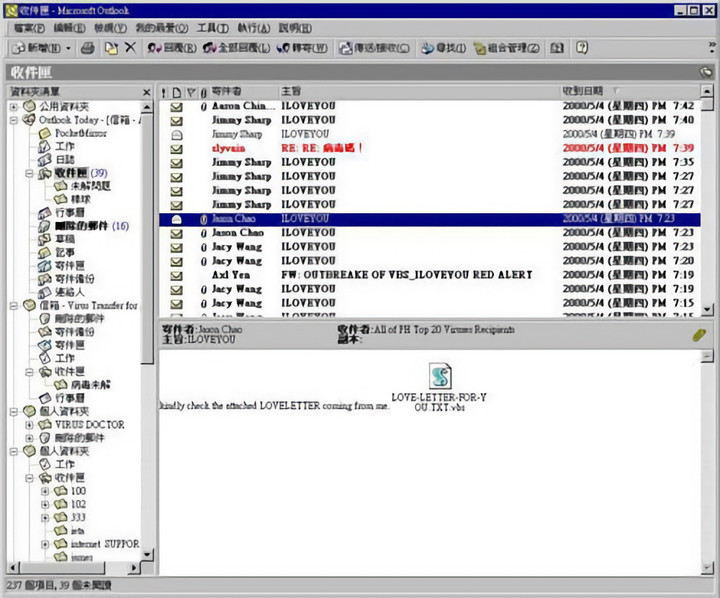
Task: Click the Forward (轉寄) toolbar button
Action: (303, 47)
